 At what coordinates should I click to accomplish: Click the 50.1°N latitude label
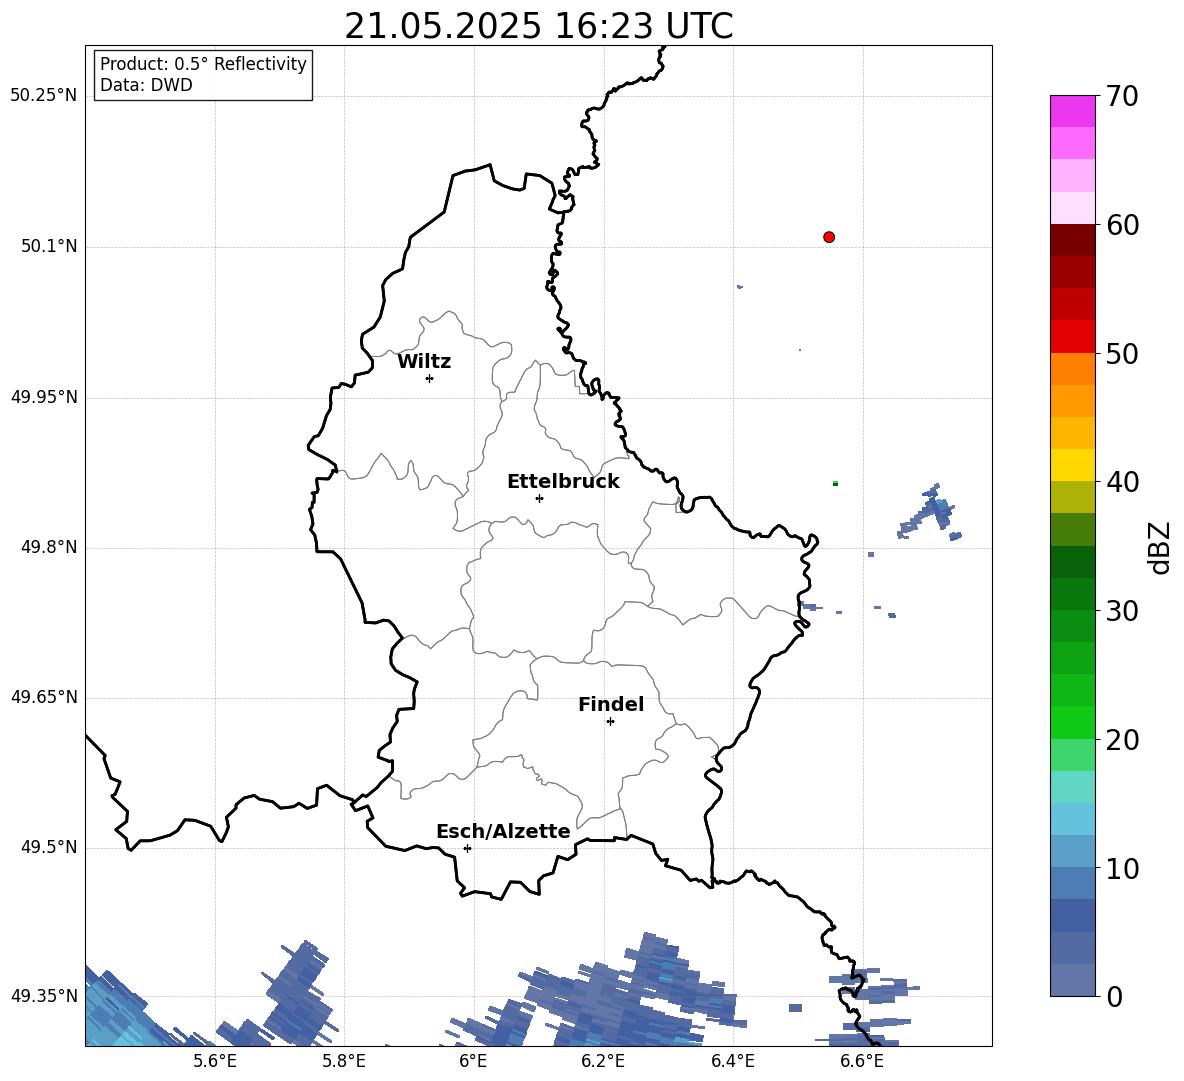[49, 246]
